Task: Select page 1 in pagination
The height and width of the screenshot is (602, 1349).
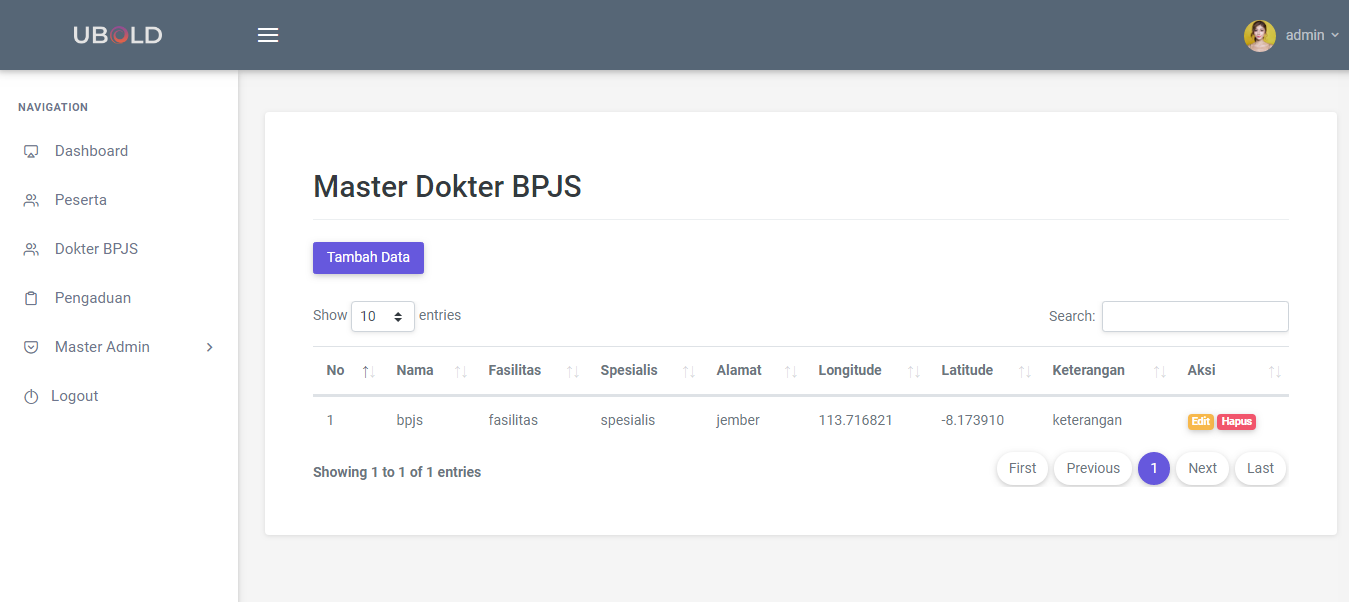Action: 1154,468
